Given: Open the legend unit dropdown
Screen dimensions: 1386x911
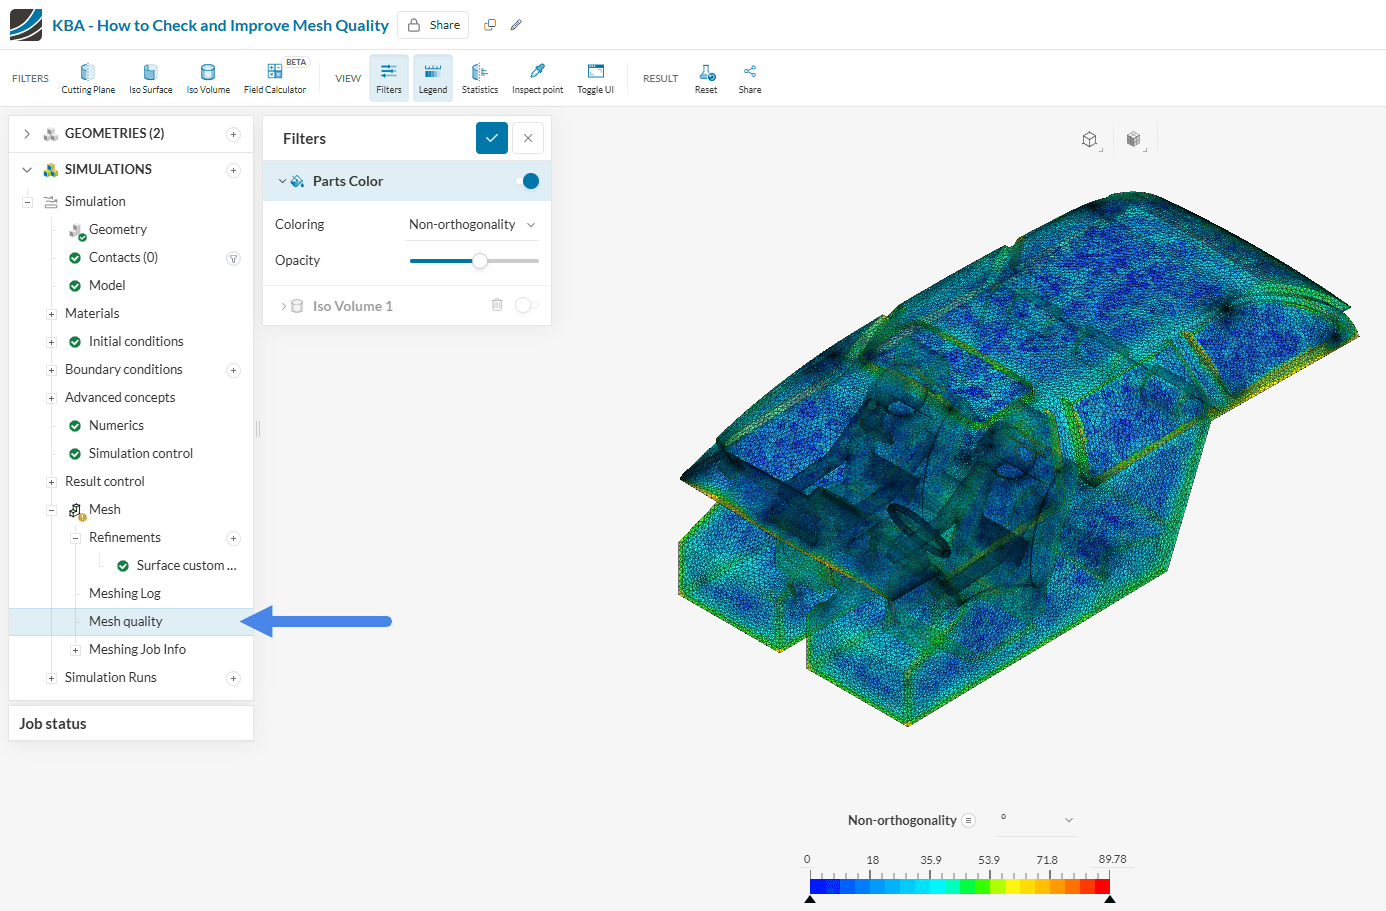Looking at the screenshot, I should [1036, 820].
